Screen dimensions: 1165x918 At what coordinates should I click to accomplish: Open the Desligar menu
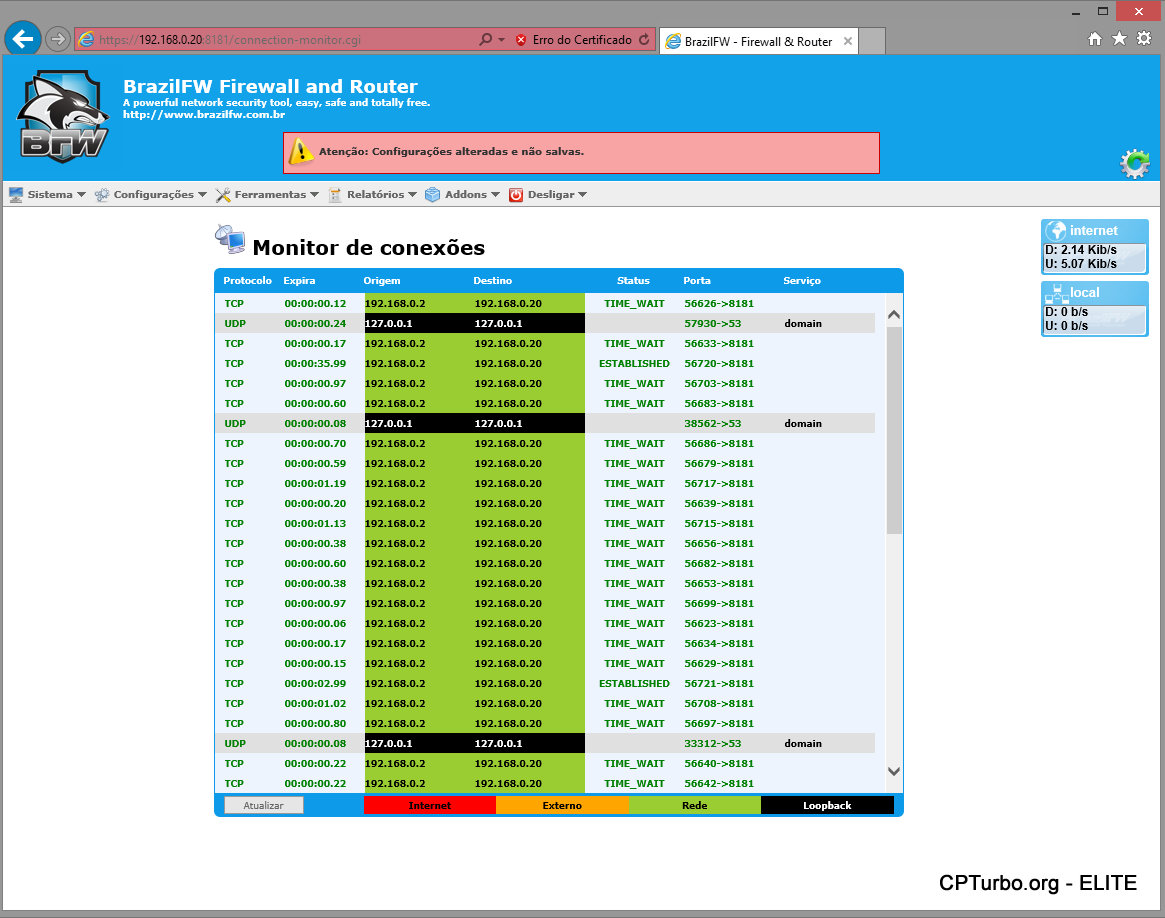point(550,194)
